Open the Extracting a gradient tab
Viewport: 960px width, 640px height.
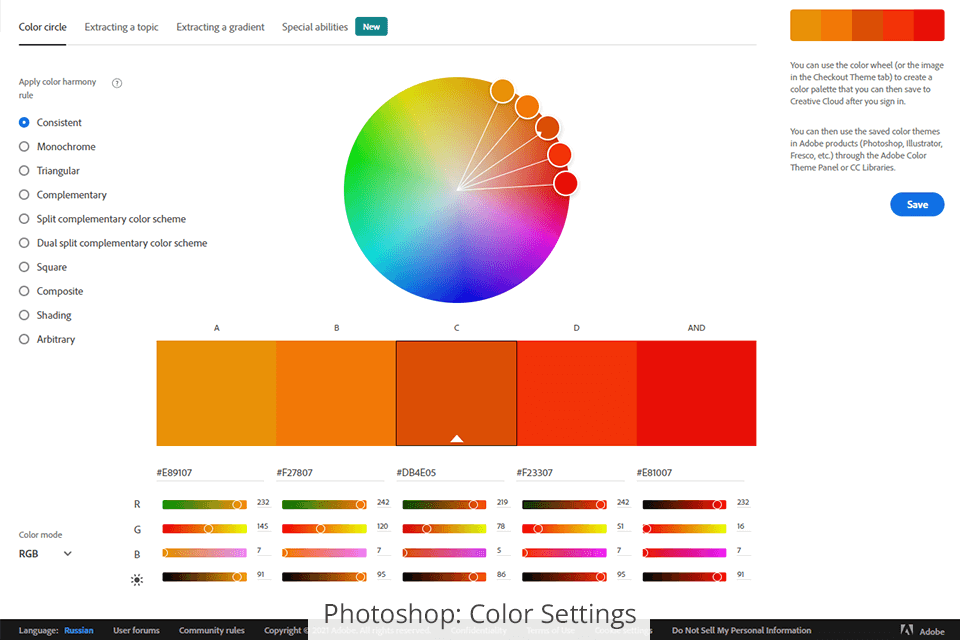(x=220, y=27)
